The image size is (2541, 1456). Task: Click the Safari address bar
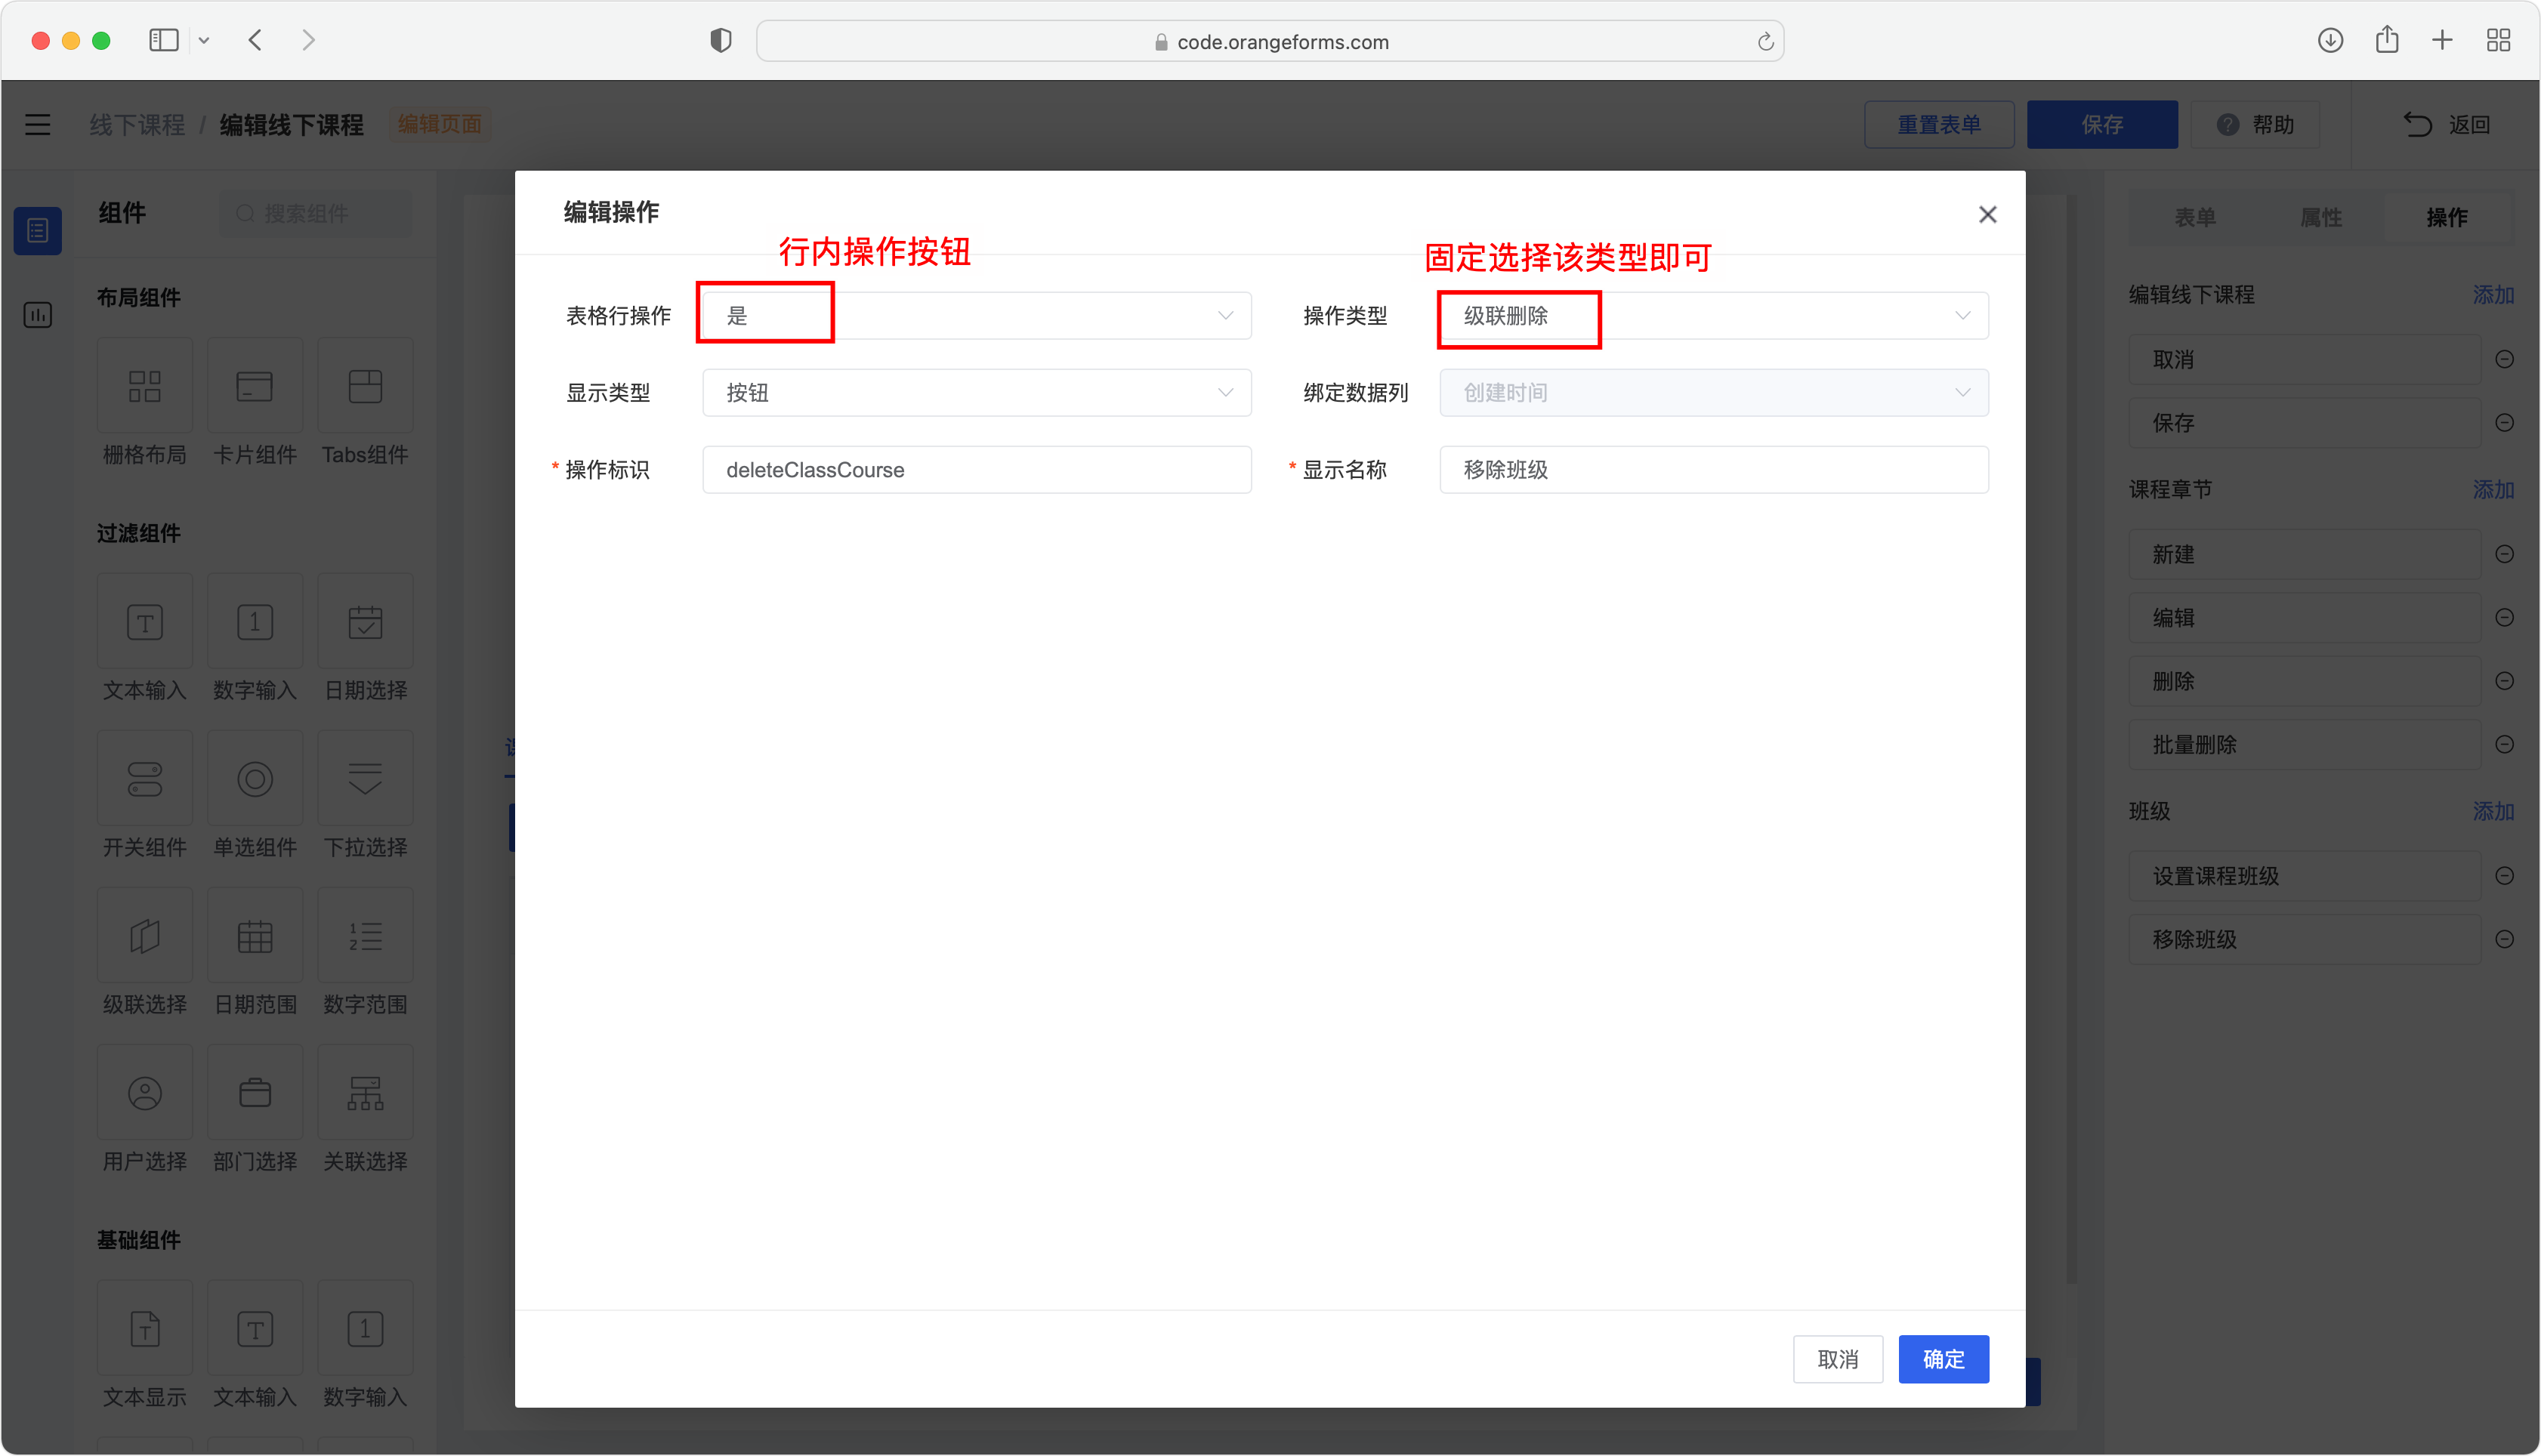coord(1270,41)
